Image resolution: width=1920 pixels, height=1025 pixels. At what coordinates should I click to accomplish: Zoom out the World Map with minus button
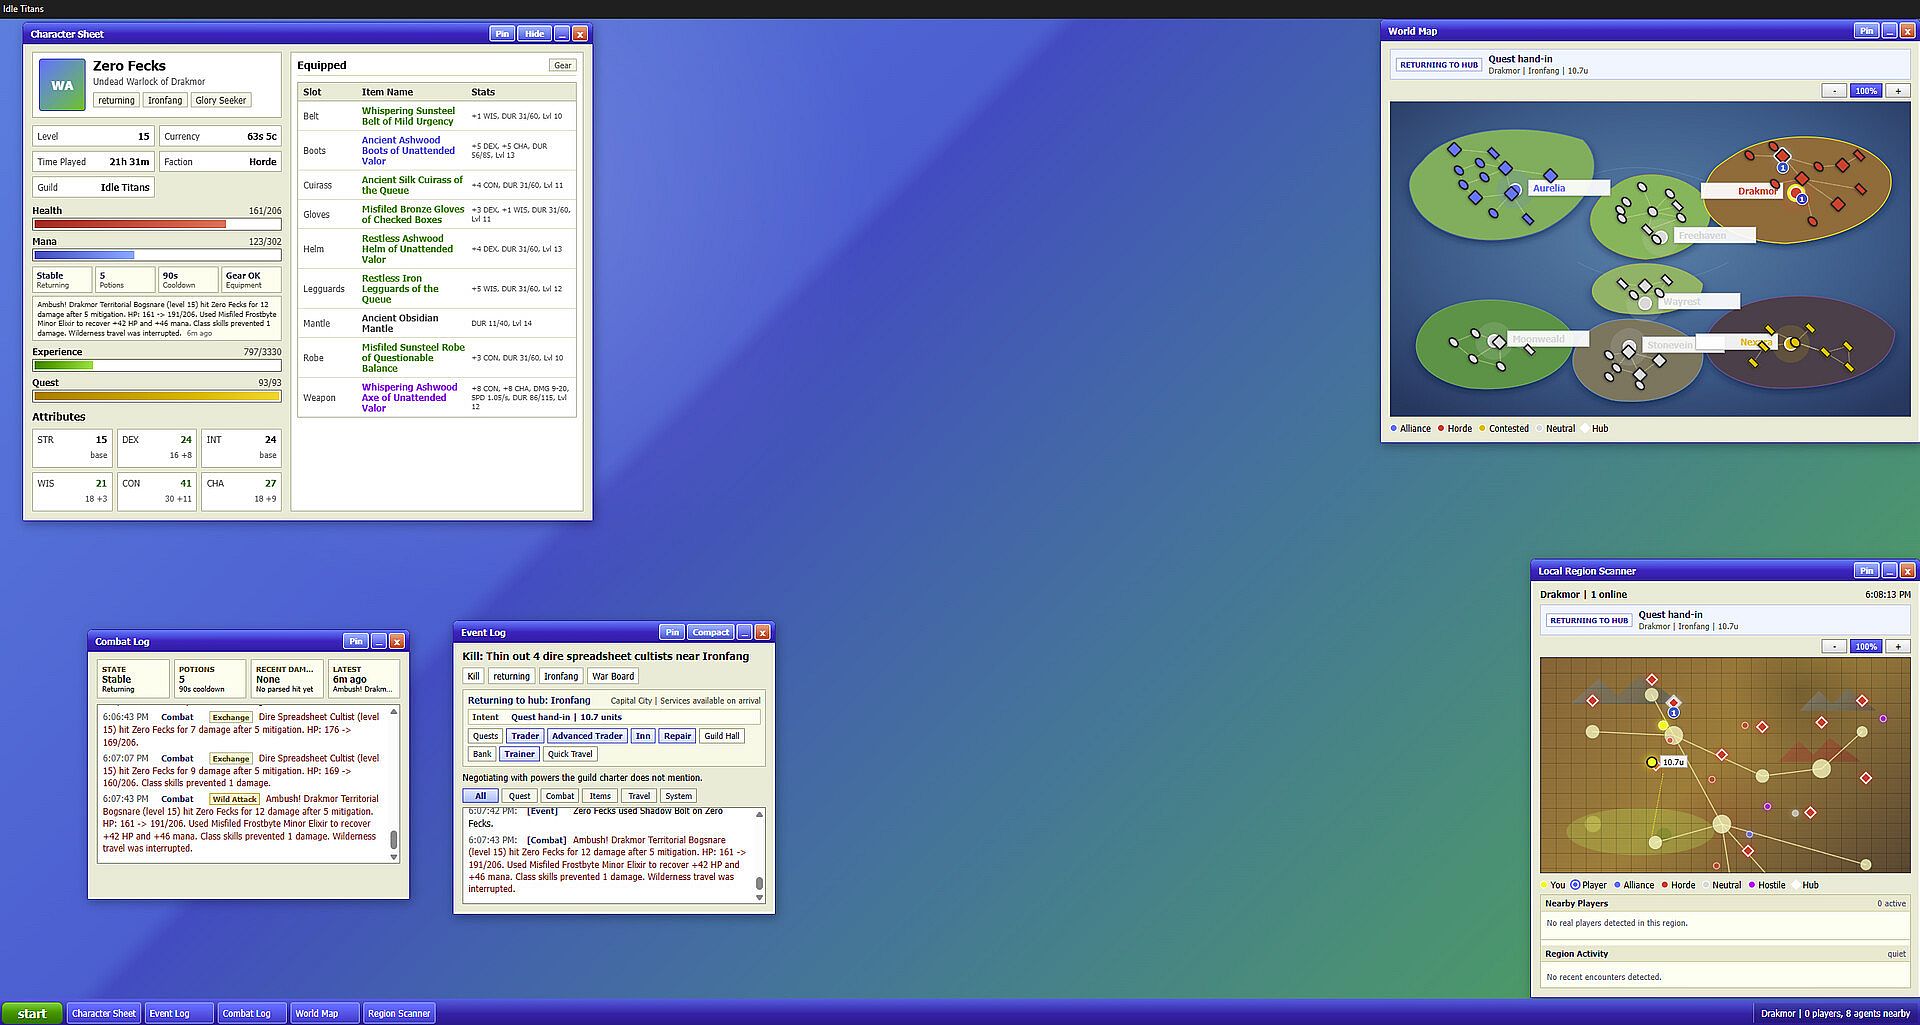coord(1834,90)
